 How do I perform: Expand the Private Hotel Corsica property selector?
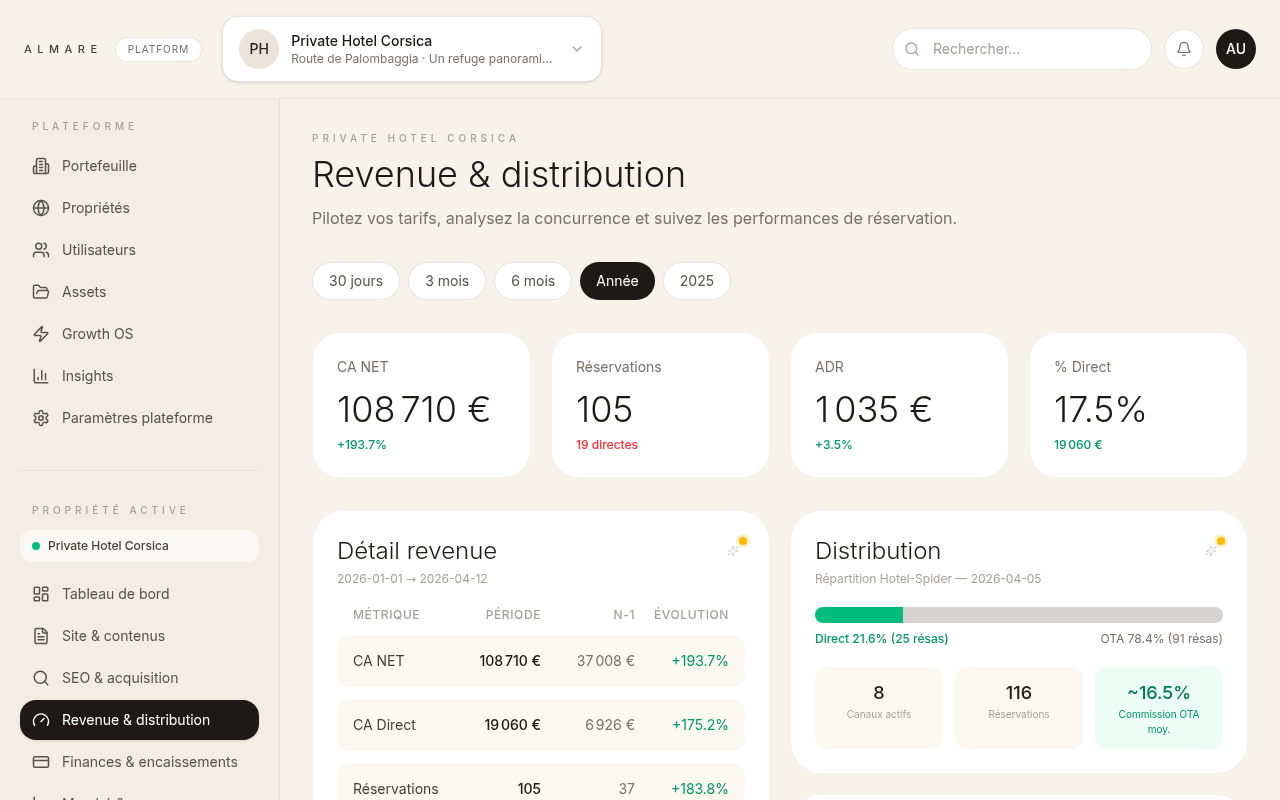(412, 49)
